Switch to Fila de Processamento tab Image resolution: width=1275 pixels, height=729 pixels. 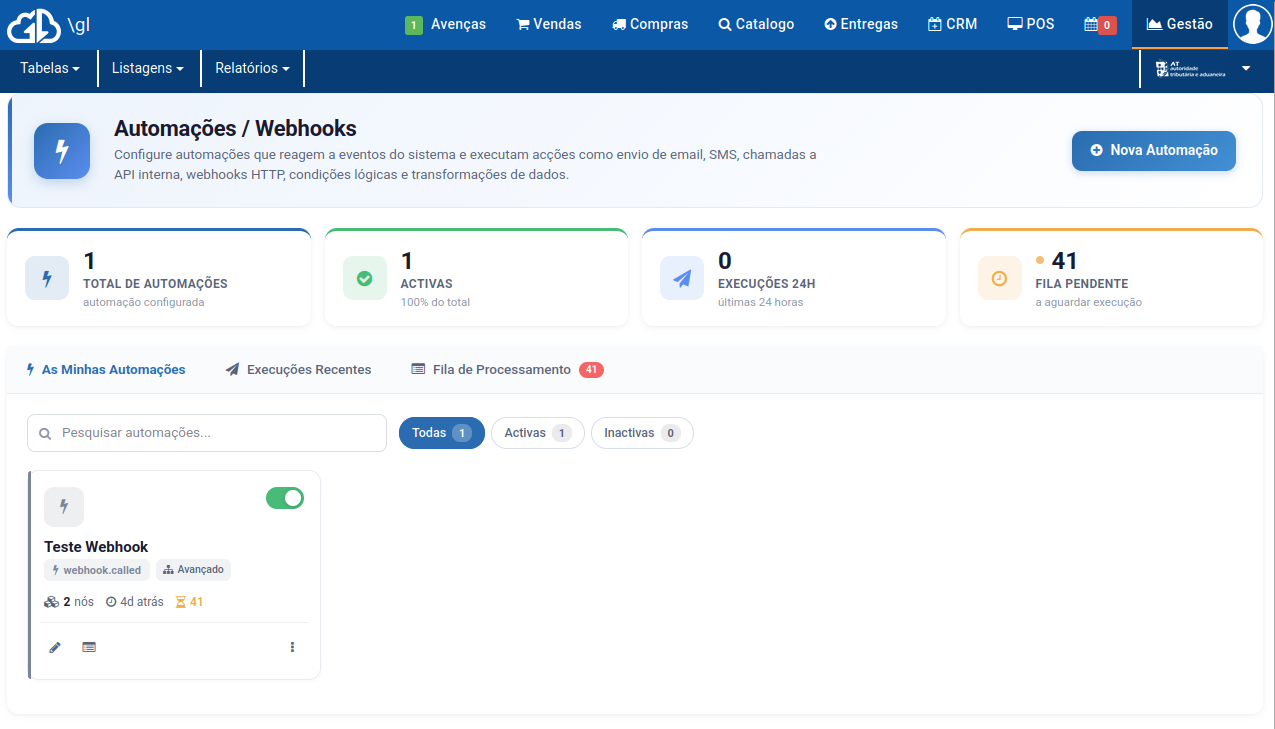pos(508,369)
